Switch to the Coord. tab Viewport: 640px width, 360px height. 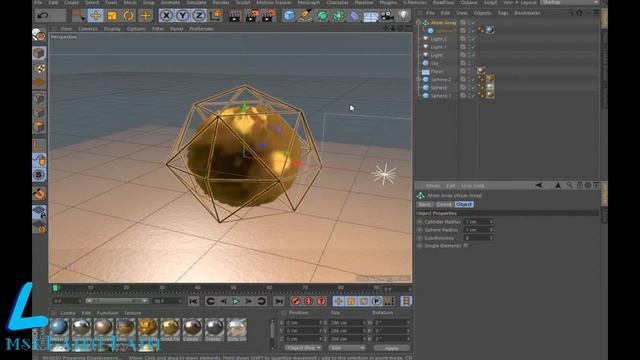pyautogui.click(x=444, y=204)
